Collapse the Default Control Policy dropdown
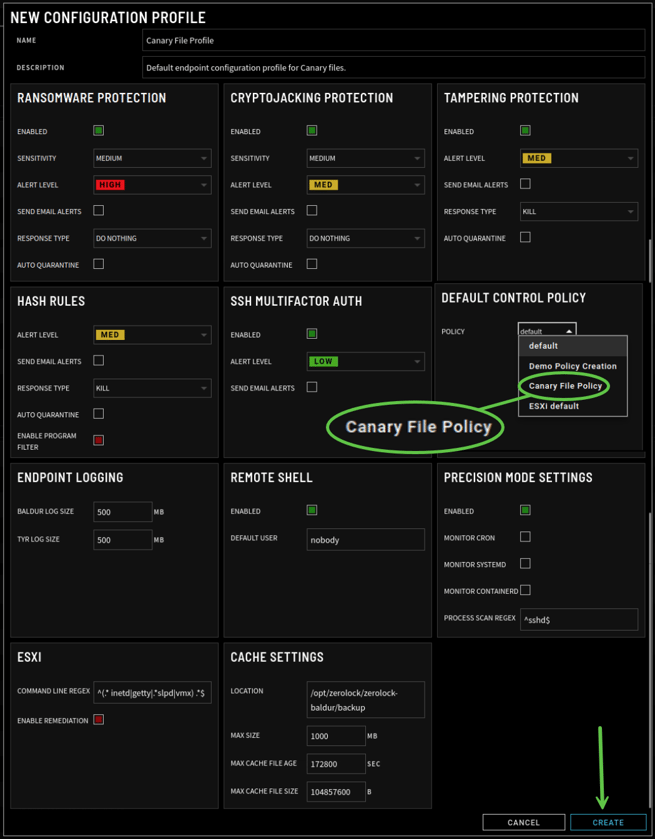 tap(547, 329)
